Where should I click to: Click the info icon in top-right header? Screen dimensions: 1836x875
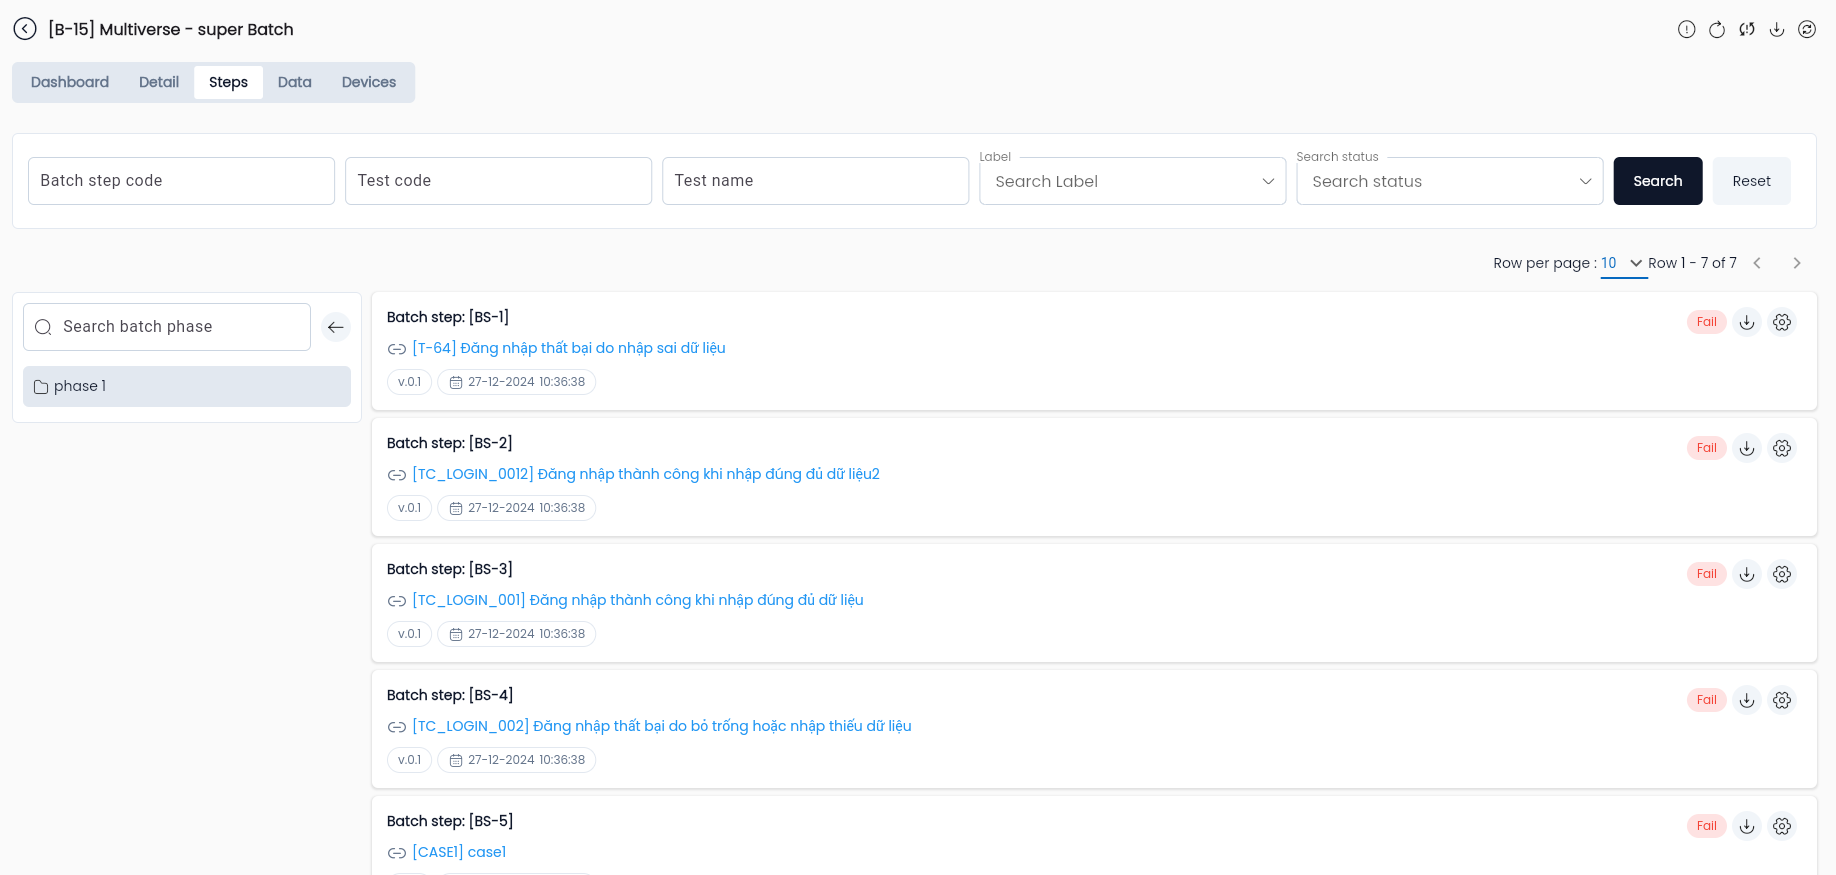(x=1687, y=29)
